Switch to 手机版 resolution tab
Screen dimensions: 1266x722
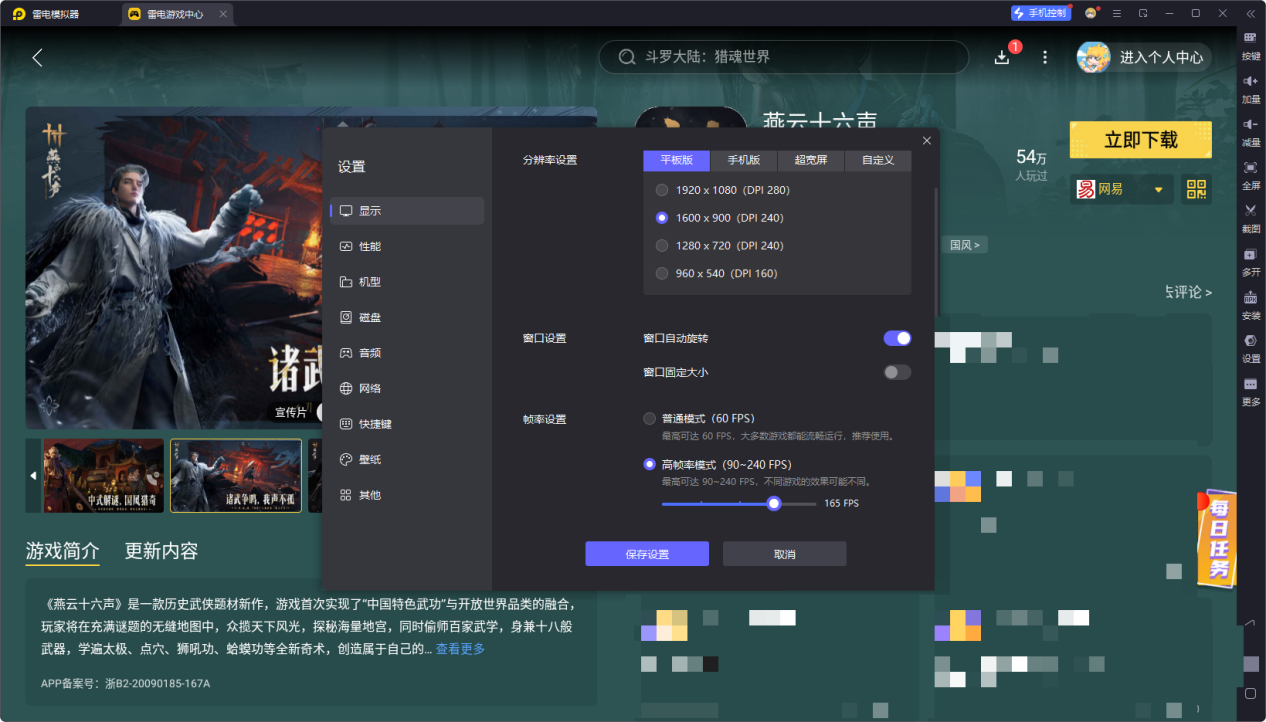[x=744, y=160]
